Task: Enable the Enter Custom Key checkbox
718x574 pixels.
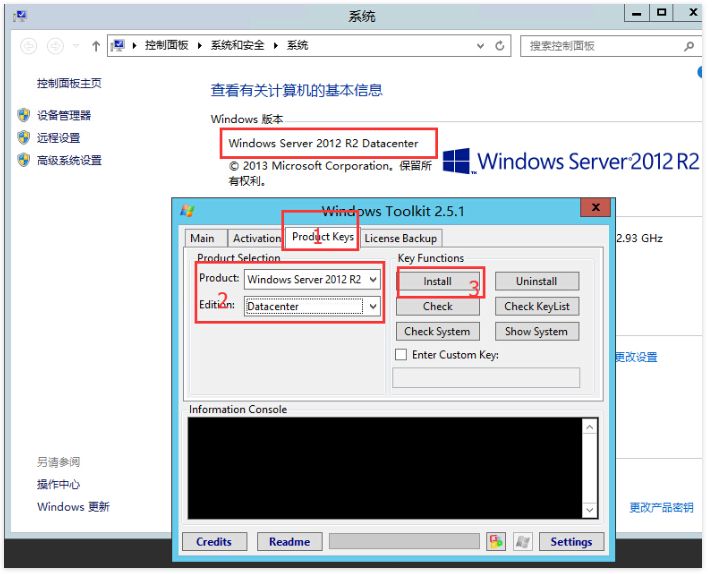Action: 401,355
